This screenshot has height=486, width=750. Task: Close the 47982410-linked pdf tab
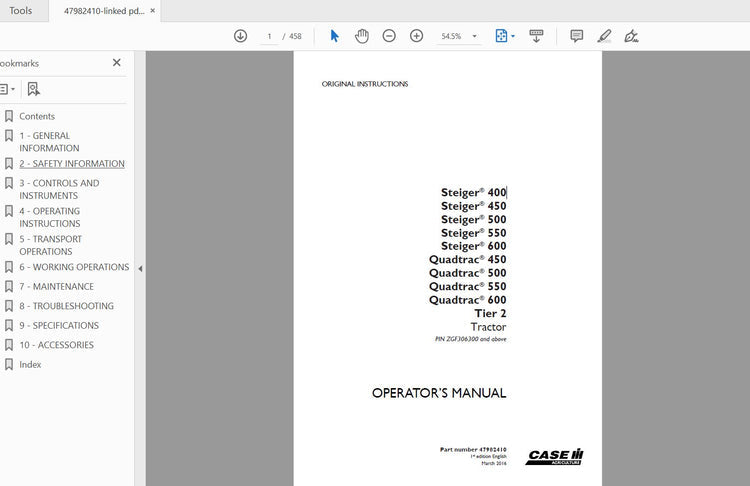153,11
